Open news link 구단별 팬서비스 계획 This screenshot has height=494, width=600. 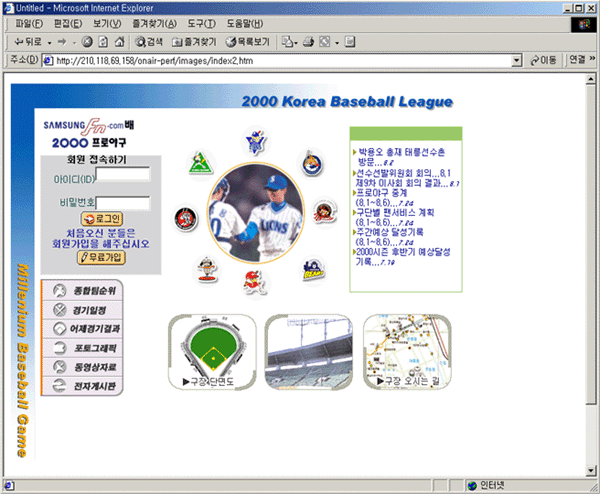pyautogui.click(x=394, y=217)
